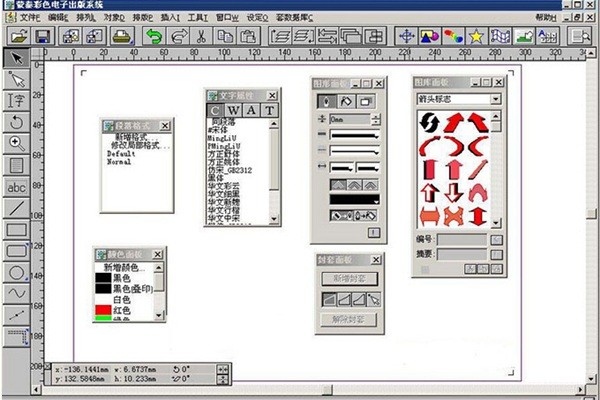This screenshot has height=400, width=600.
Task: Click the 新增封套 button
Action: [350, 278]
